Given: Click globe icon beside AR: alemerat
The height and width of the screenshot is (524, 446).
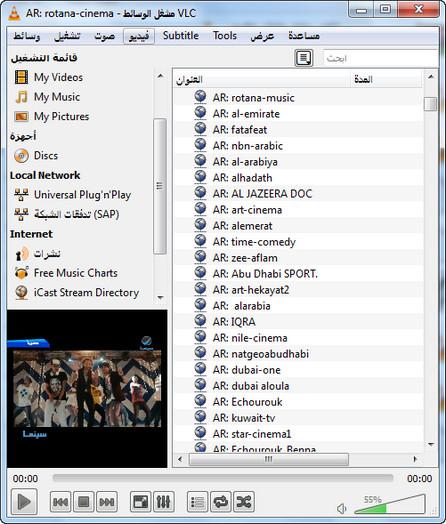Looking at the screenshot, I should pyautogui.click(x=200, y=224).
